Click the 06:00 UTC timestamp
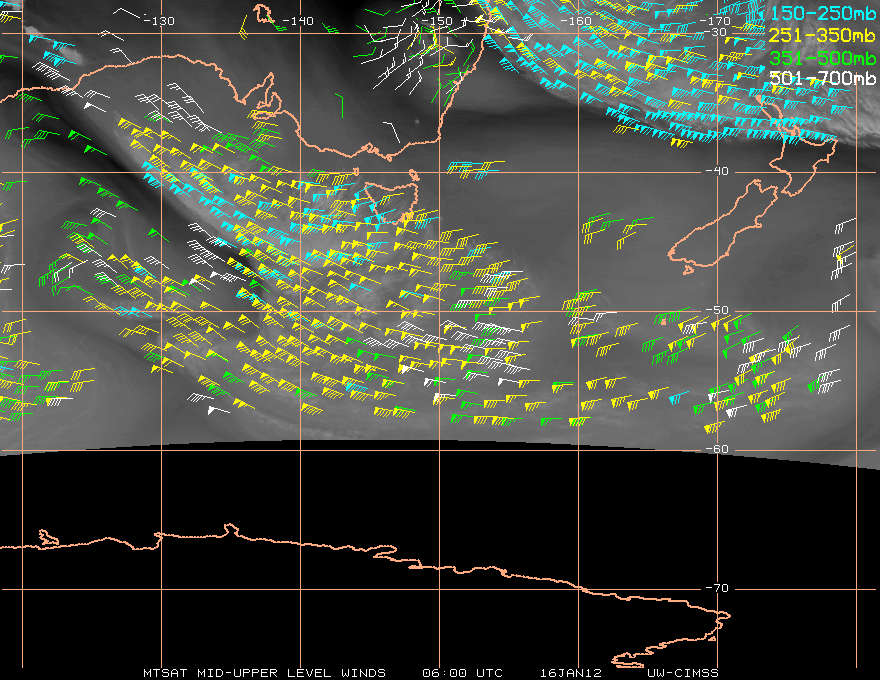The image size is (880, 680). coord(463,673)
